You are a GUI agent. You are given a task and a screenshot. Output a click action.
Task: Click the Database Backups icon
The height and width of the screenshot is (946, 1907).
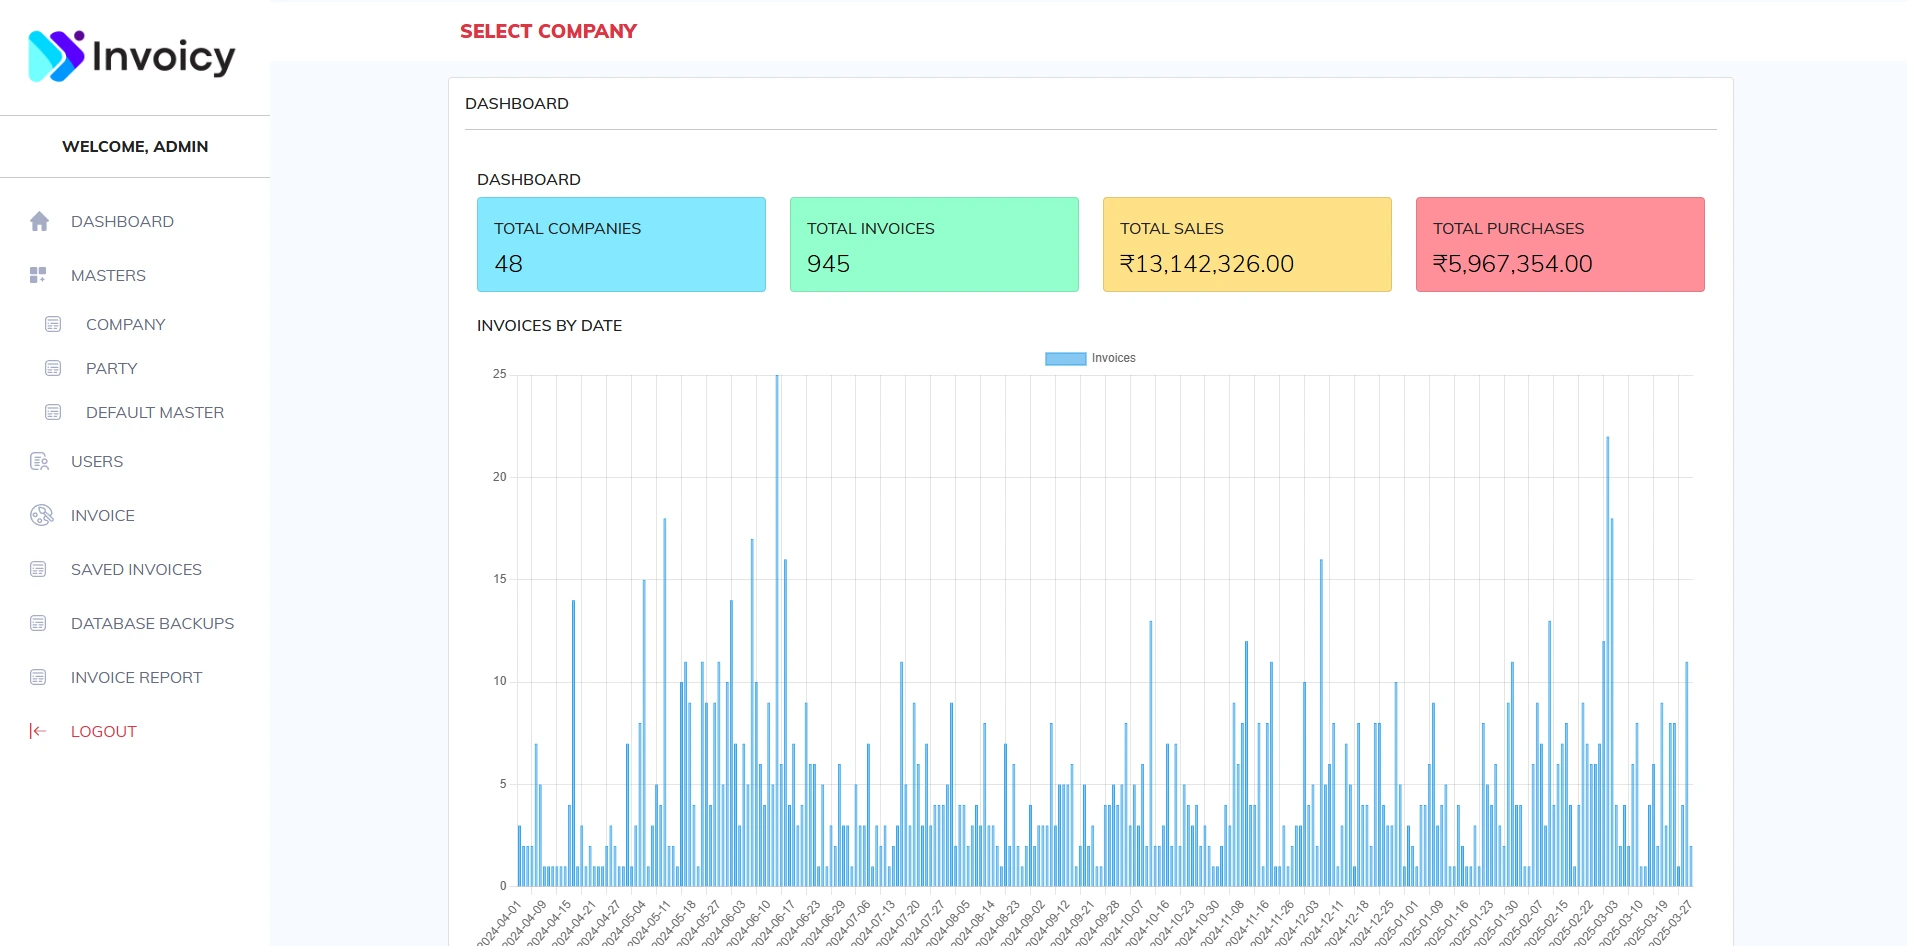click(x=39, y=624)
